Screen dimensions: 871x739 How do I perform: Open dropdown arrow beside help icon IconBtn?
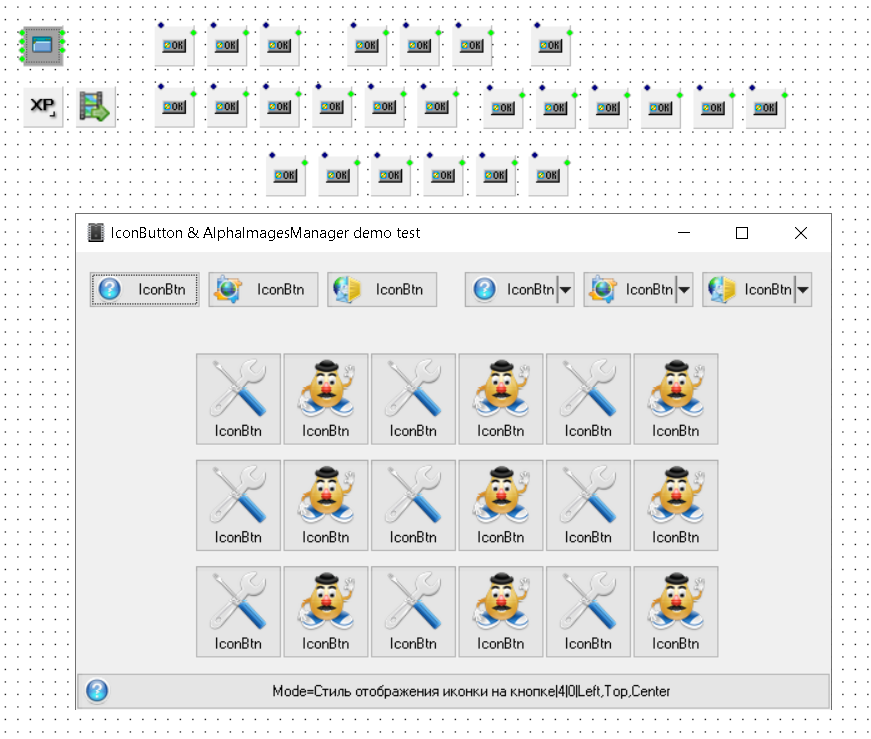(x=565, y=290)
